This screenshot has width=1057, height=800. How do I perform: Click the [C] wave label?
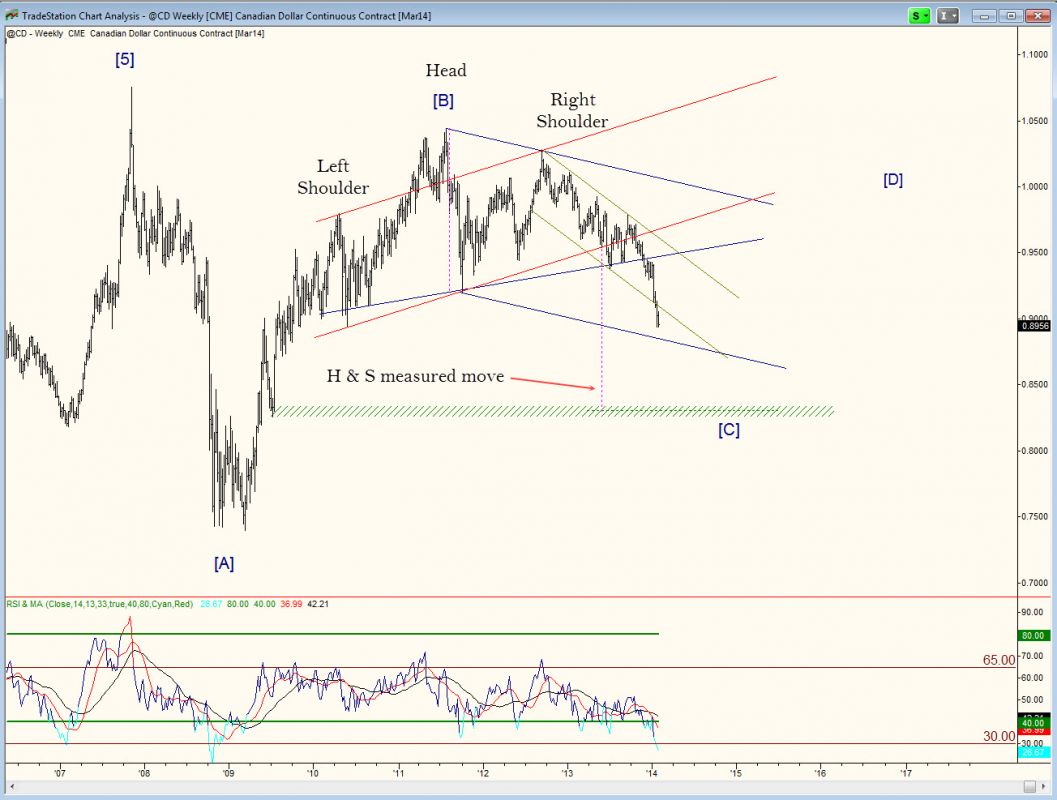point(729,430)
